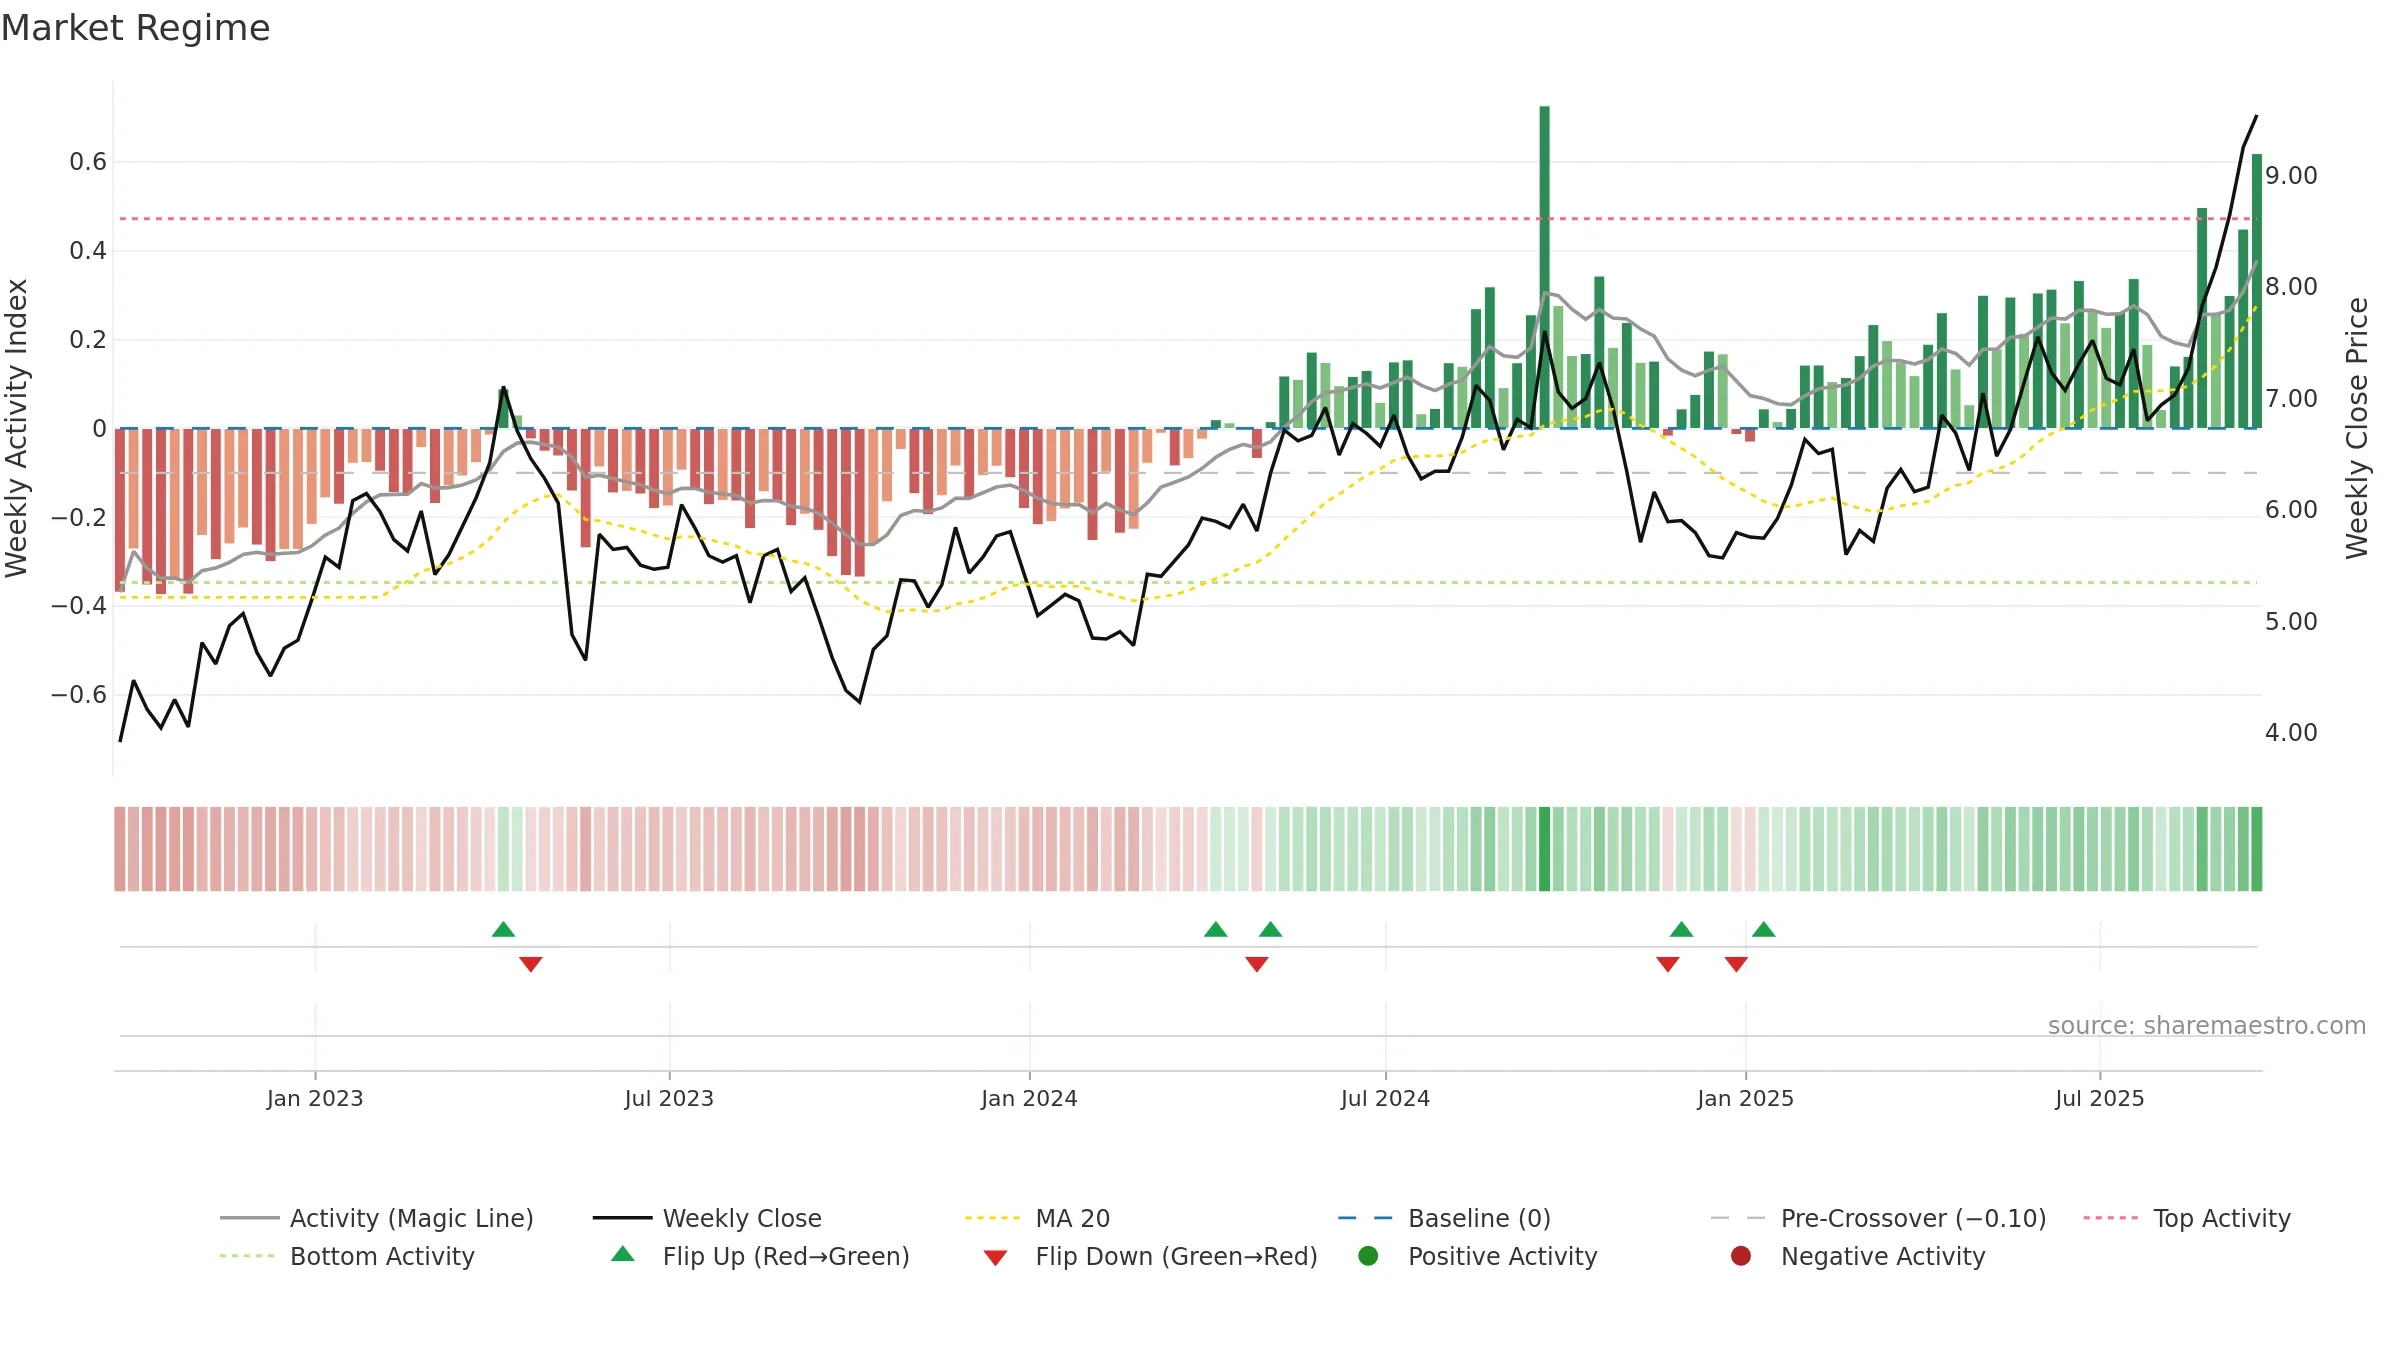Click the source: sharemaestro.com text
This screenshot has height=1350, width=2400.
point(2207,1025)
